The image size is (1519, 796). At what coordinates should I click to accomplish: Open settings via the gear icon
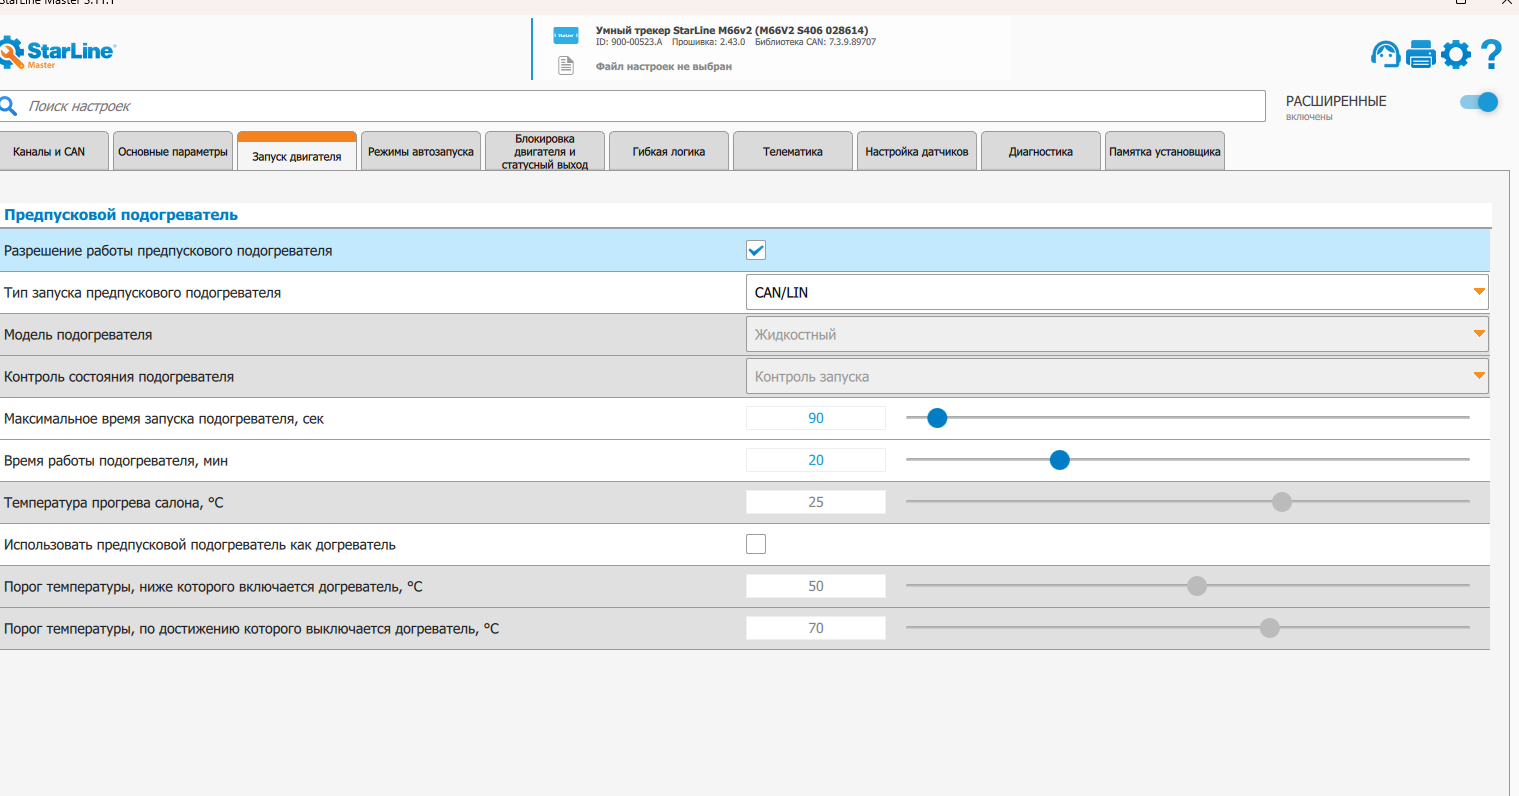(x=1456, y=54)
